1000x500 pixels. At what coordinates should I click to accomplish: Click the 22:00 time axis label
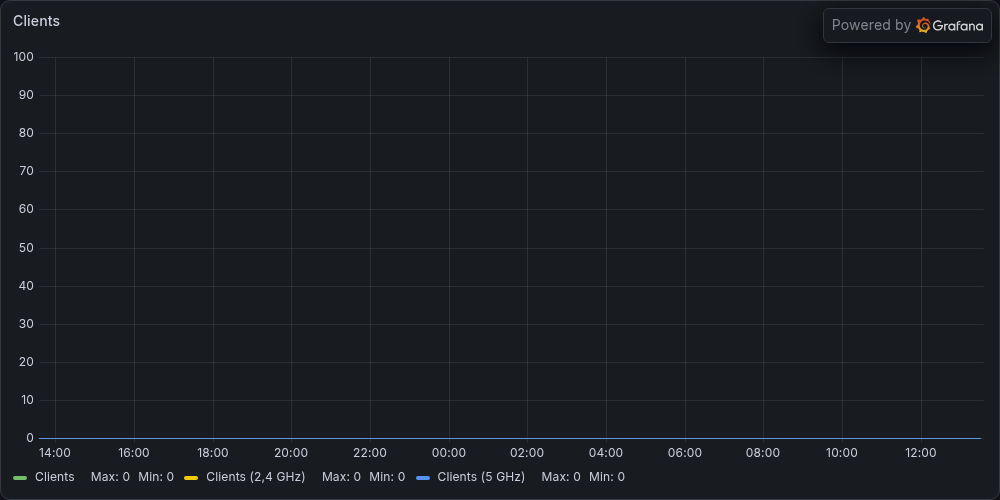coord(370,453)
